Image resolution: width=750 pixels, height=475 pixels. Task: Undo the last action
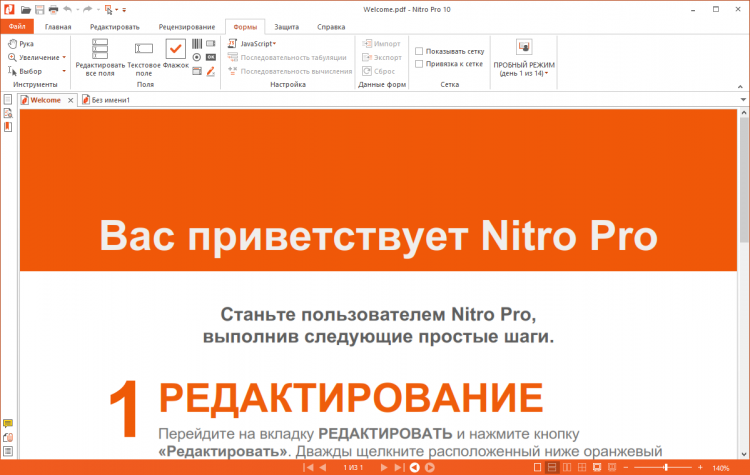coord(67,9)
